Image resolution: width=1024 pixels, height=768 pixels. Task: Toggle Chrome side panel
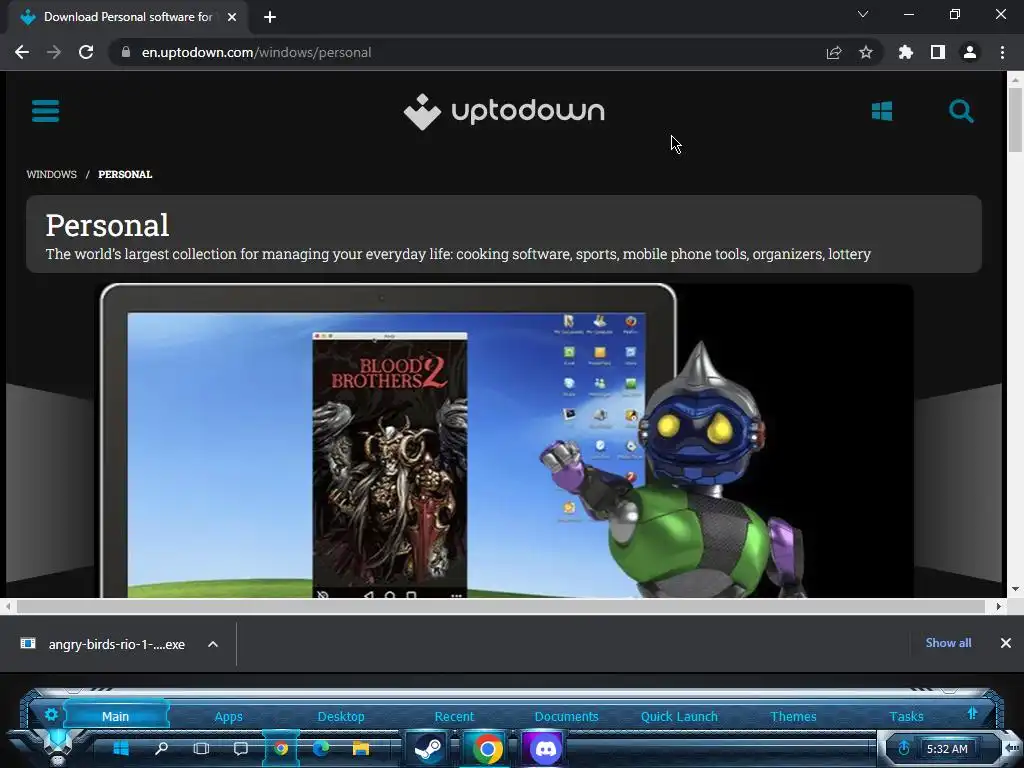tap(938, 52)
